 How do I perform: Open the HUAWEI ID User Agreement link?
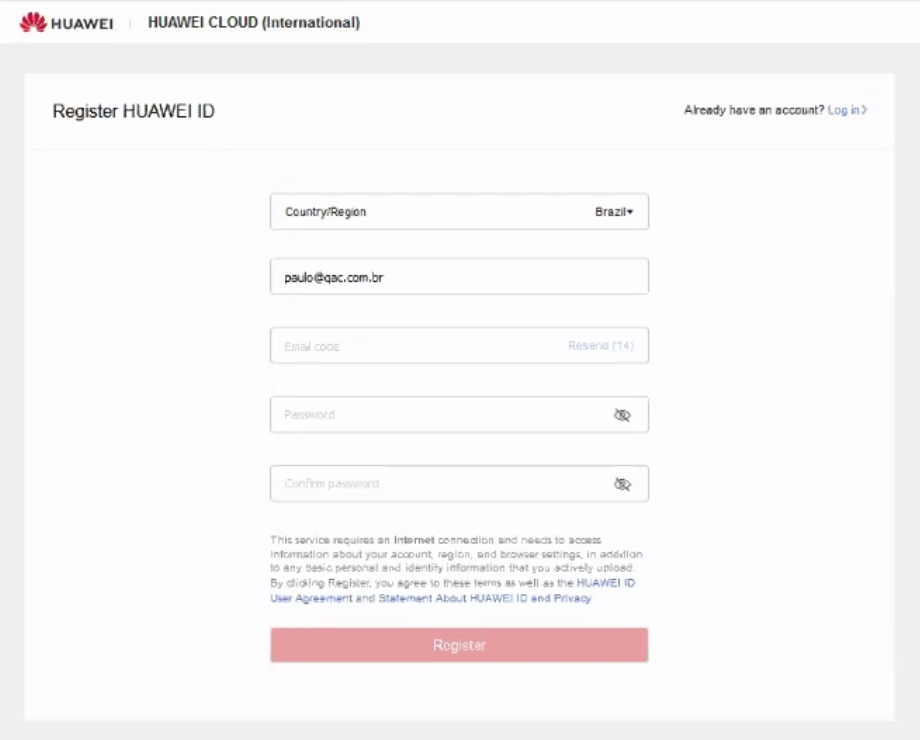(311, 598)
